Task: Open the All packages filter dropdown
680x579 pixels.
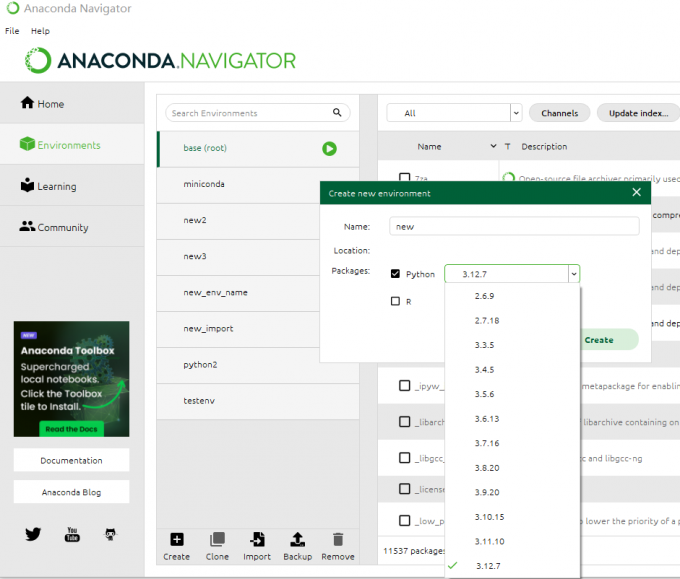Action: tap(516, 113)
